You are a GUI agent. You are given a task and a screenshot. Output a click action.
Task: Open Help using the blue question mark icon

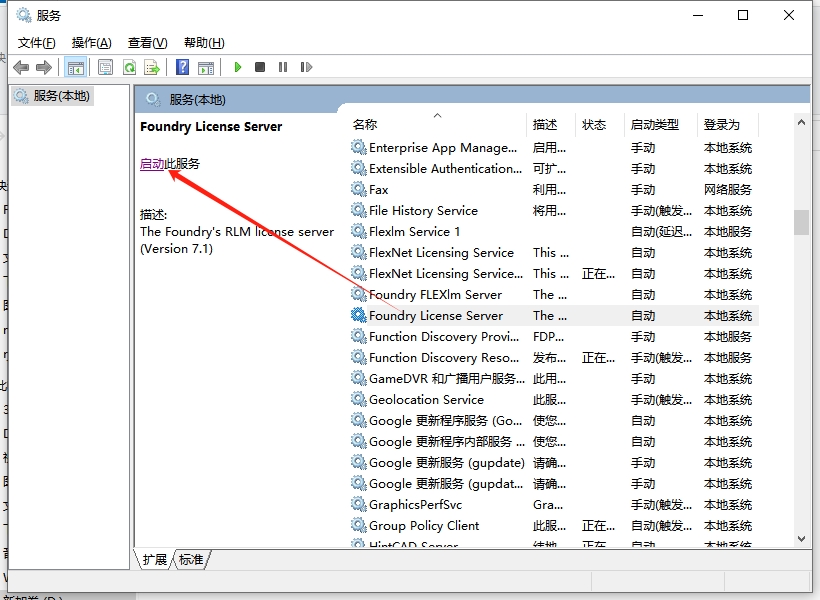tap(182, 67)
